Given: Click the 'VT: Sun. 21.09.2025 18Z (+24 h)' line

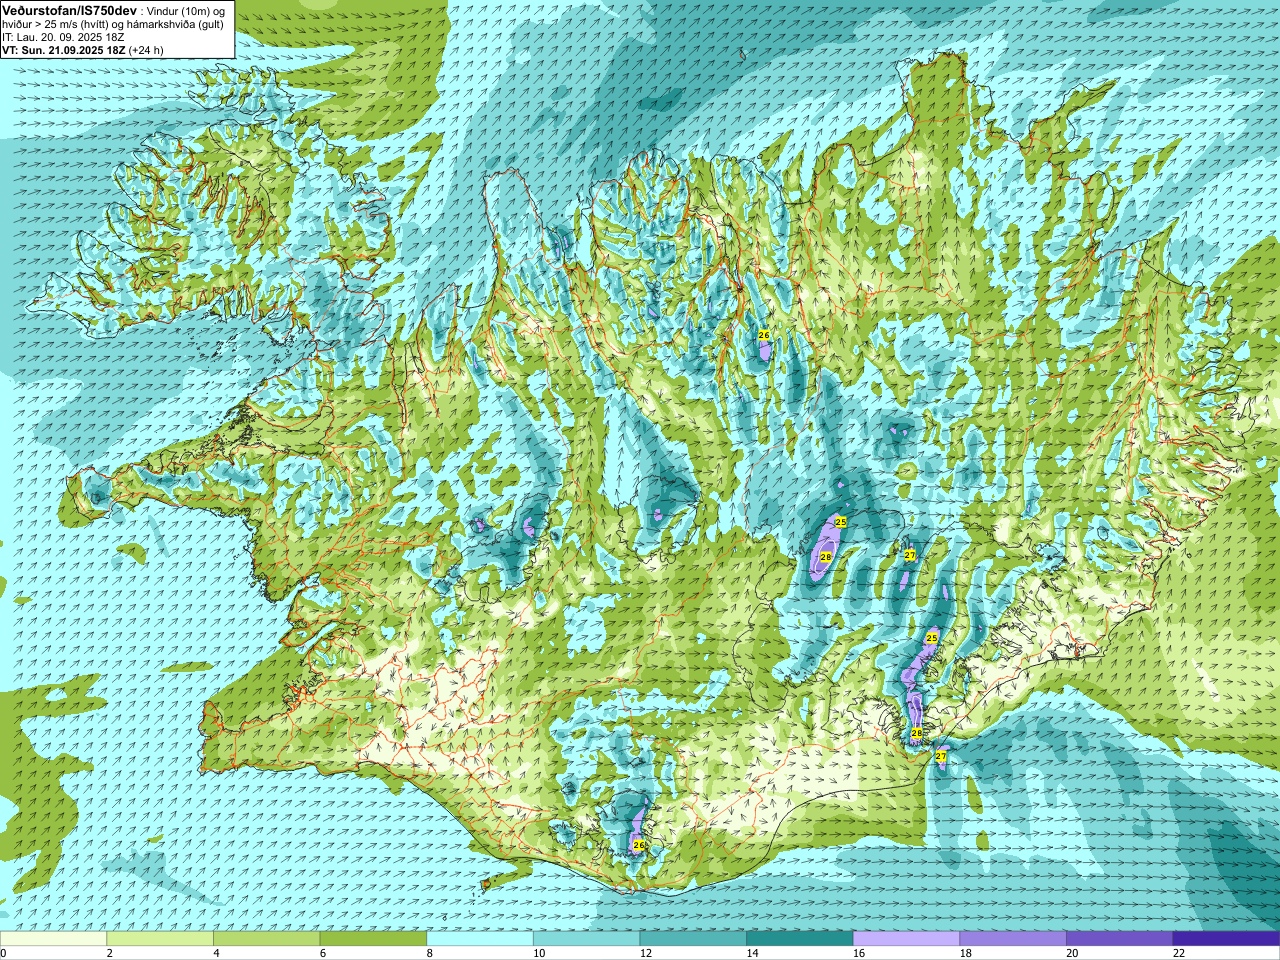Looking at the screenshot, I should (83, 50).
